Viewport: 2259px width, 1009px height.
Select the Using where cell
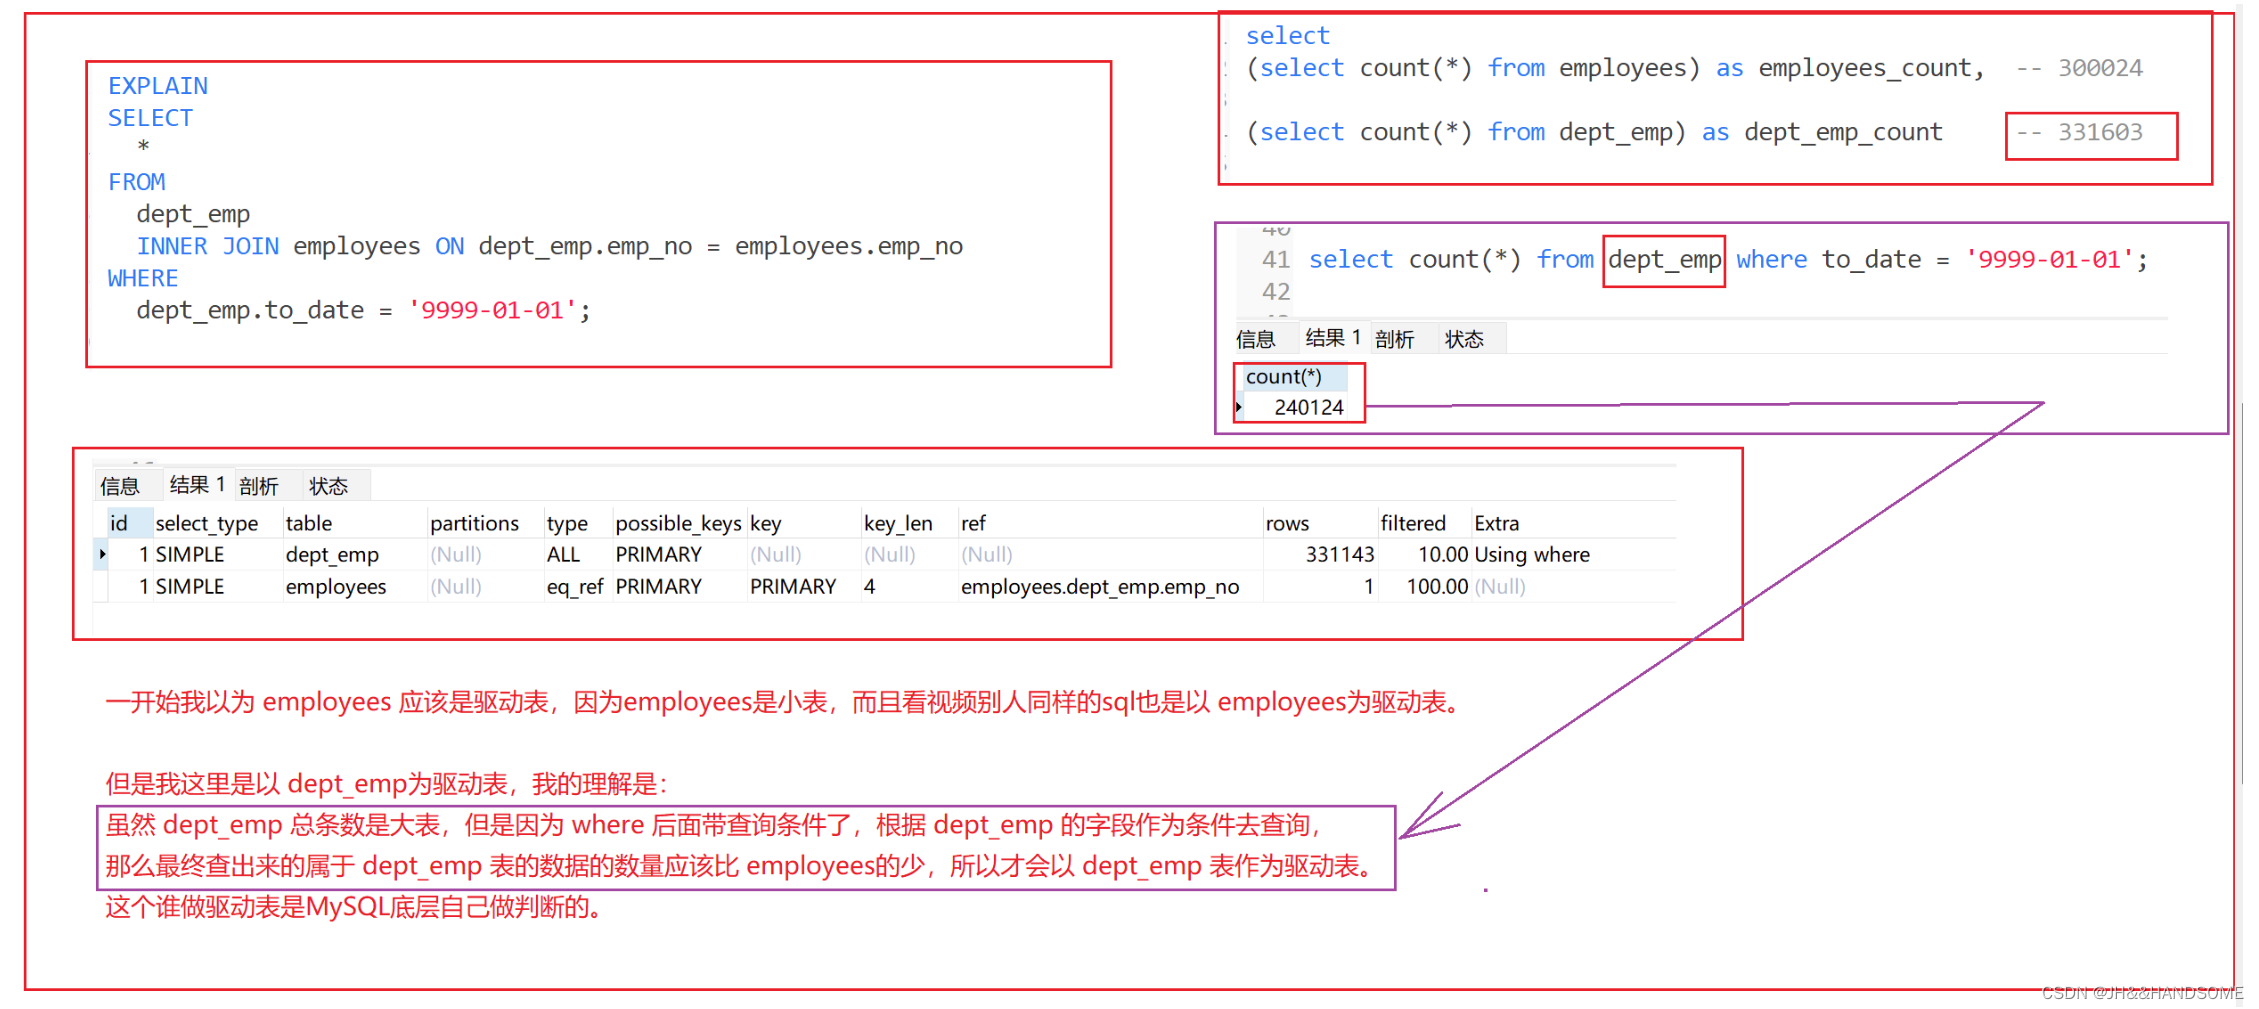pos(1532,555)
